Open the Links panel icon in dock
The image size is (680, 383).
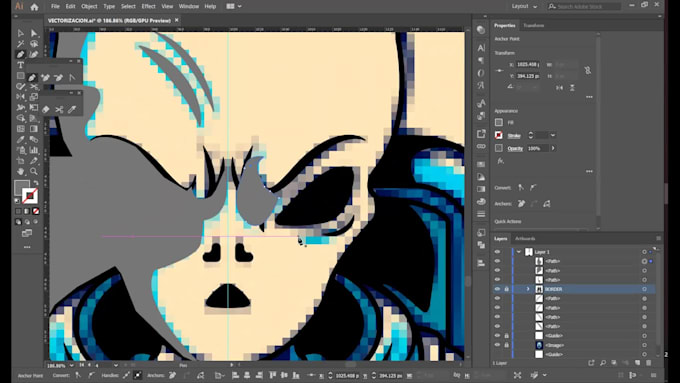481,147
